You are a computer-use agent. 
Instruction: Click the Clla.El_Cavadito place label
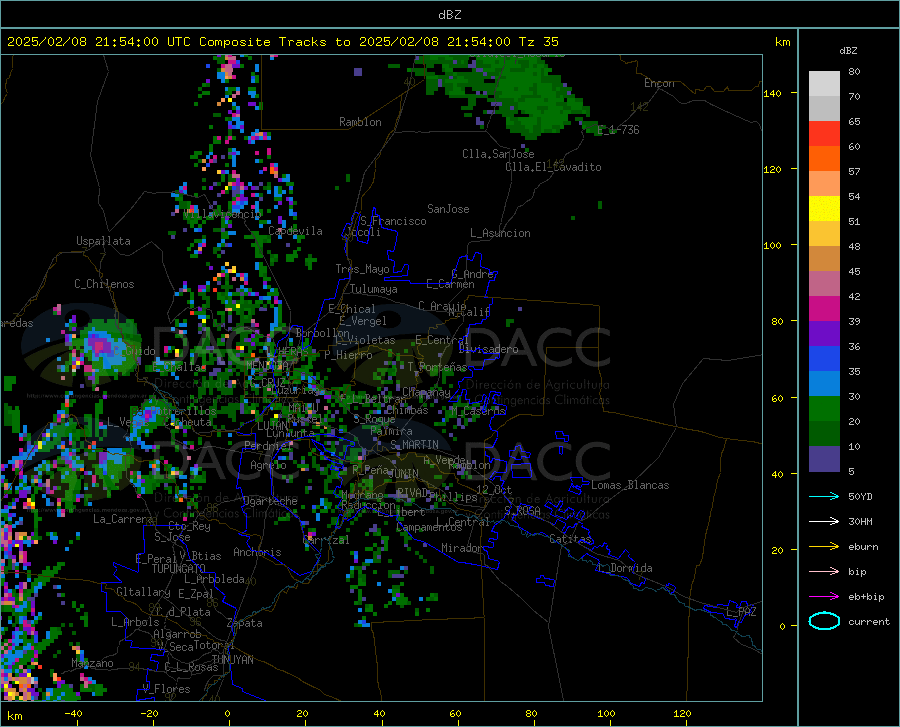tap(553, 167)
